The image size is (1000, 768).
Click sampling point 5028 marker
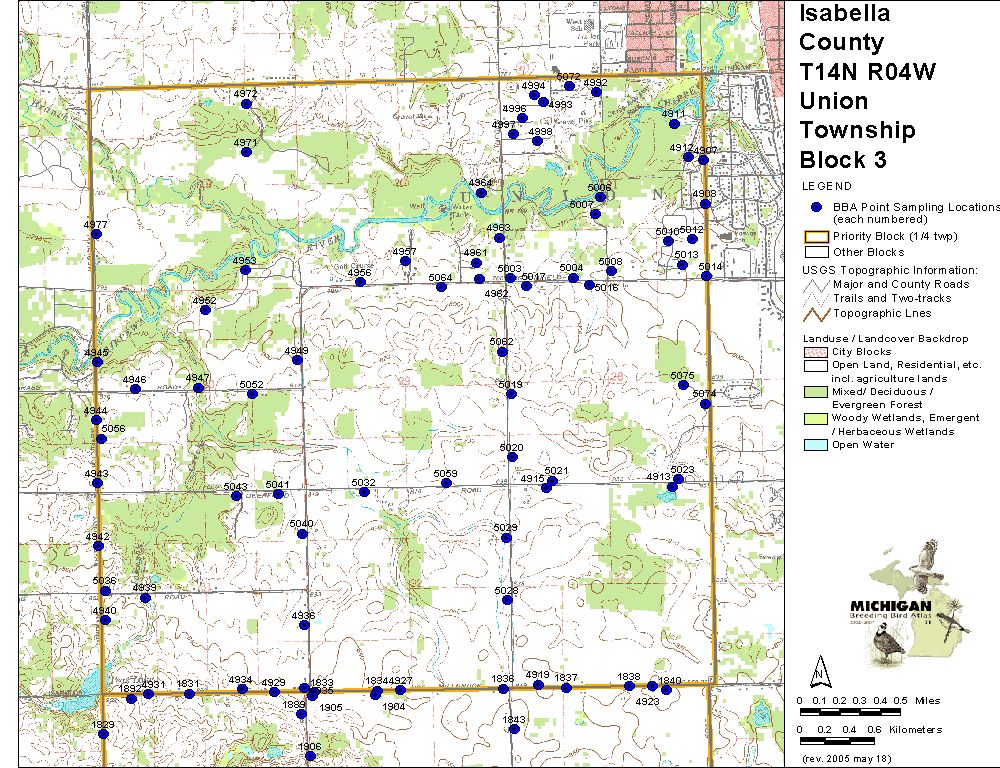(x=507, y=601)
